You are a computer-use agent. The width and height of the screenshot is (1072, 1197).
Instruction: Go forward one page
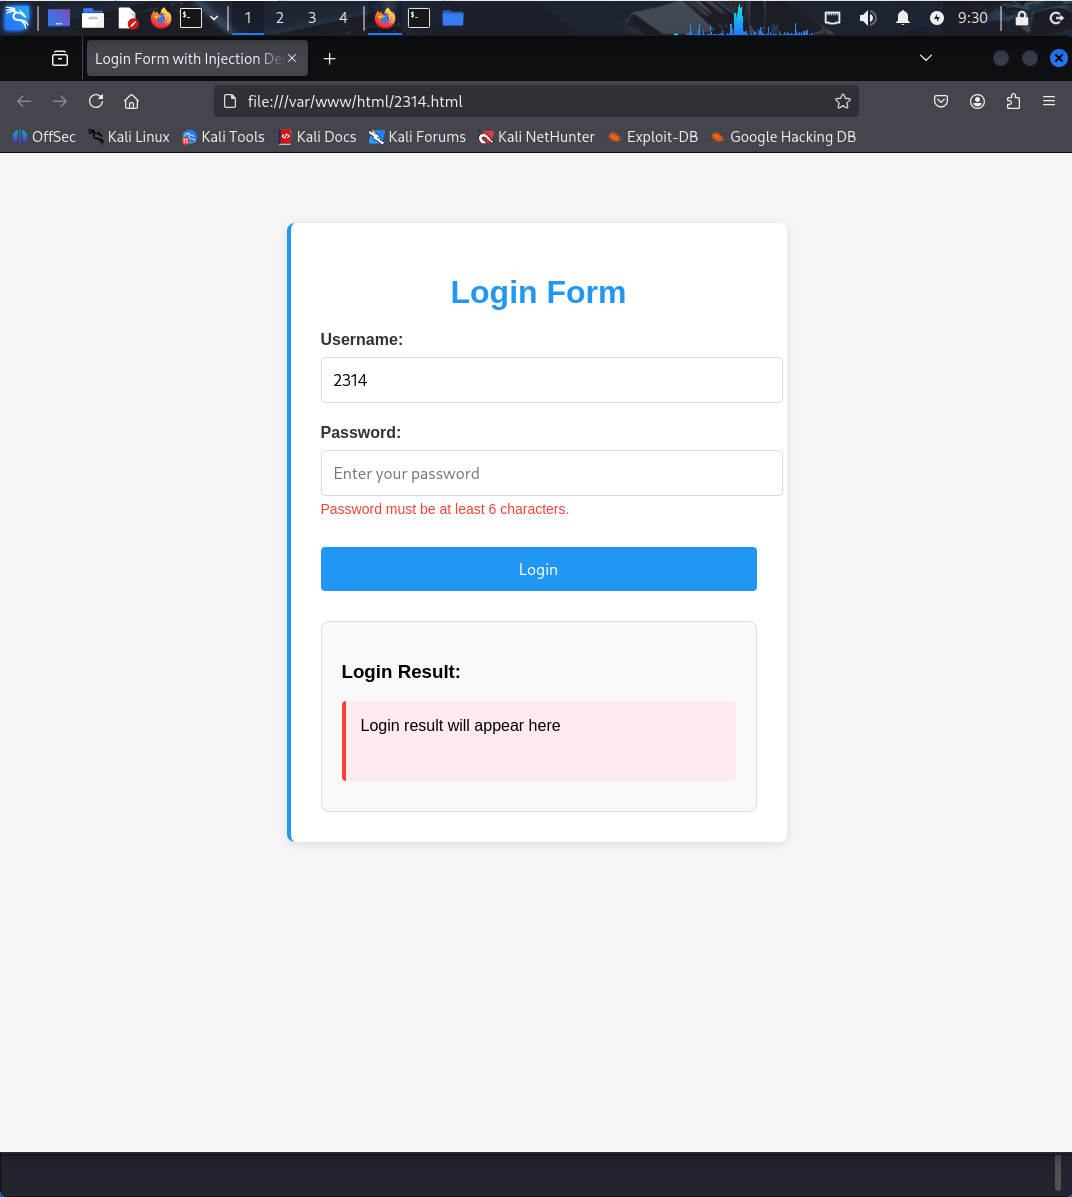(60, 101)
